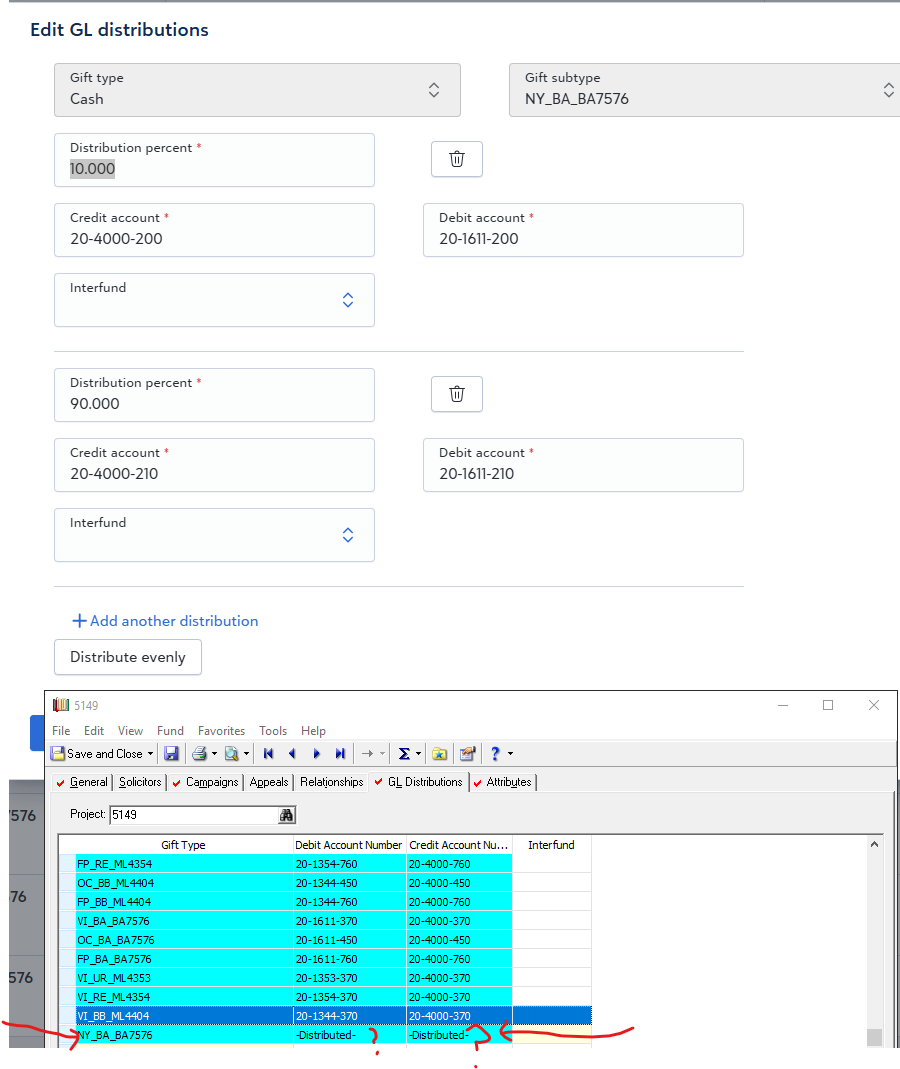Click the Save and Close disk icon
The height and width of the screenshot is (1069, 900).
coord(58,753)
